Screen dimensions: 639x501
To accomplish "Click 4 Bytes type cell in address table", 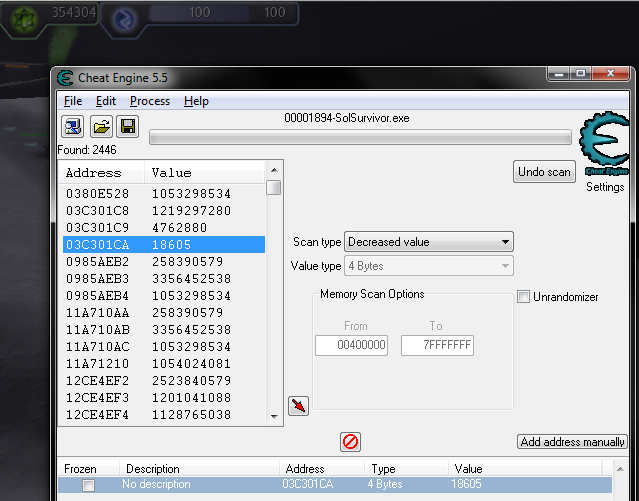I will coord(385,484).
